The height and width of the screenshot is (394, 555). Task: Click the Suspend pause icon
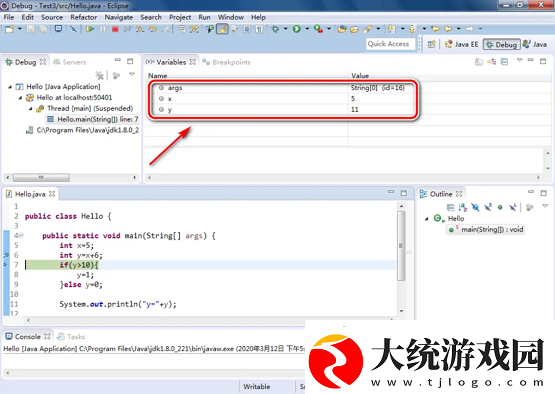tap(103, 29)
